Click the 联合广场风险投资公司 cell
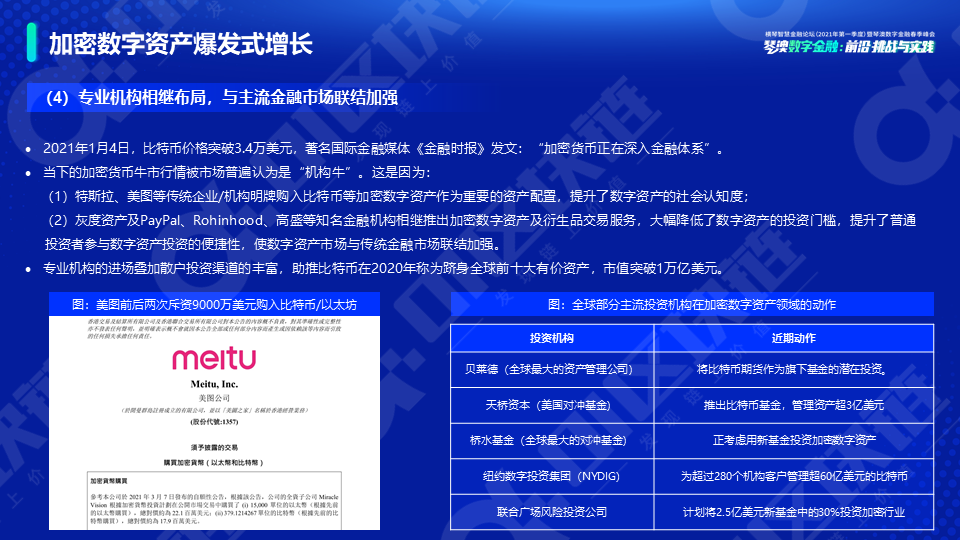This screenshot has width=960, height=540. point(552,512)
